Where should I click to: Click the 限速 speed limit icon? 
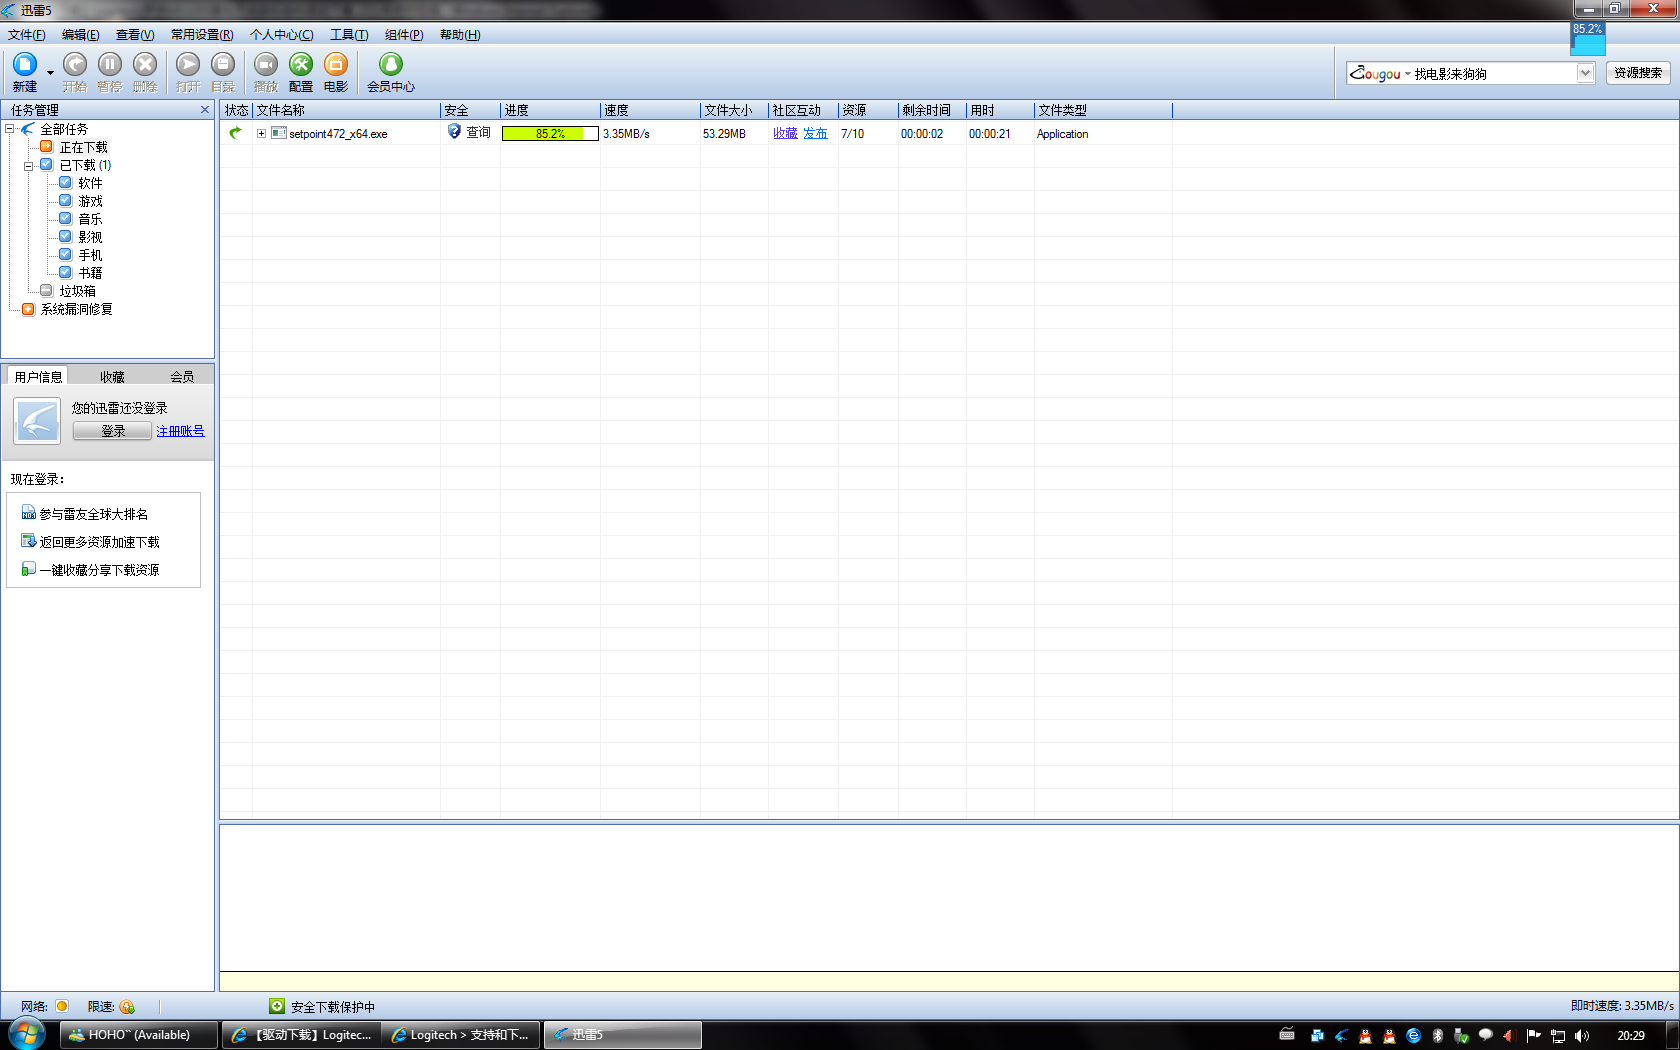tap(127, 1006)
